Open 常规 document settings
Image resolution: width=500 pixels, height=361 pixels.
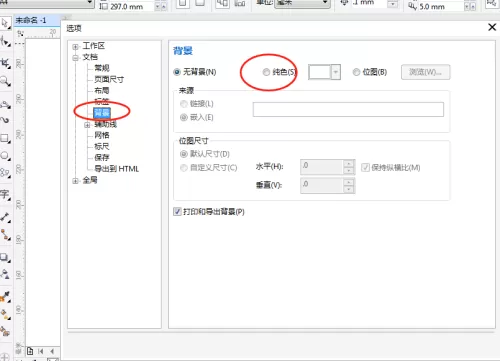pyautogui.click(x=102, y=68)
